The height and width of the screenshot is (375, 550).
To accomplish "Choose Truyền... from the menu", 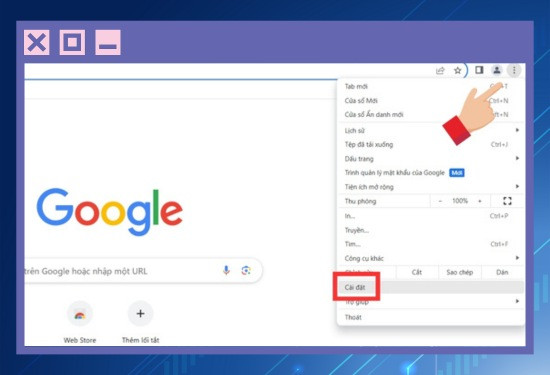I will click(x=431, y=230).
